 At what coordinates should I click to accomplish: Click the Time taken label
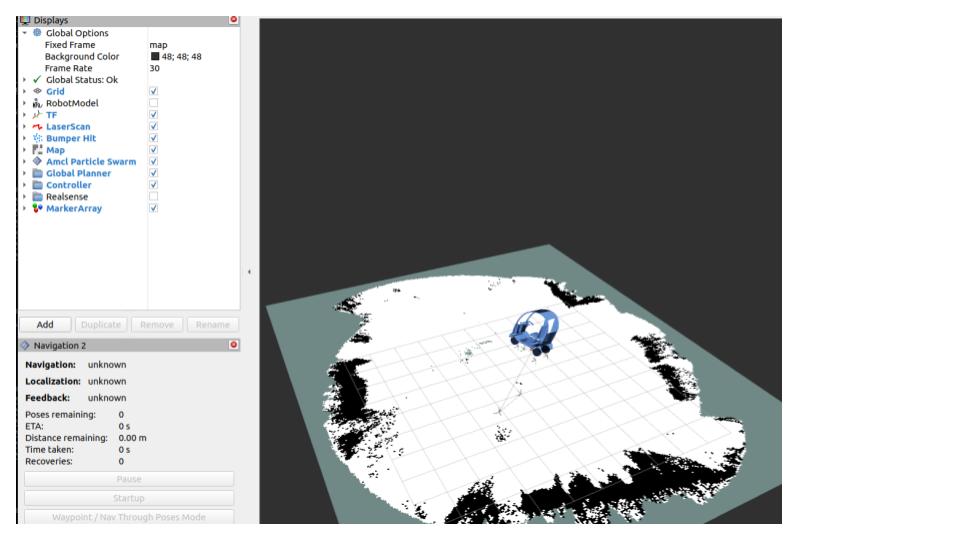click(49, 449)
